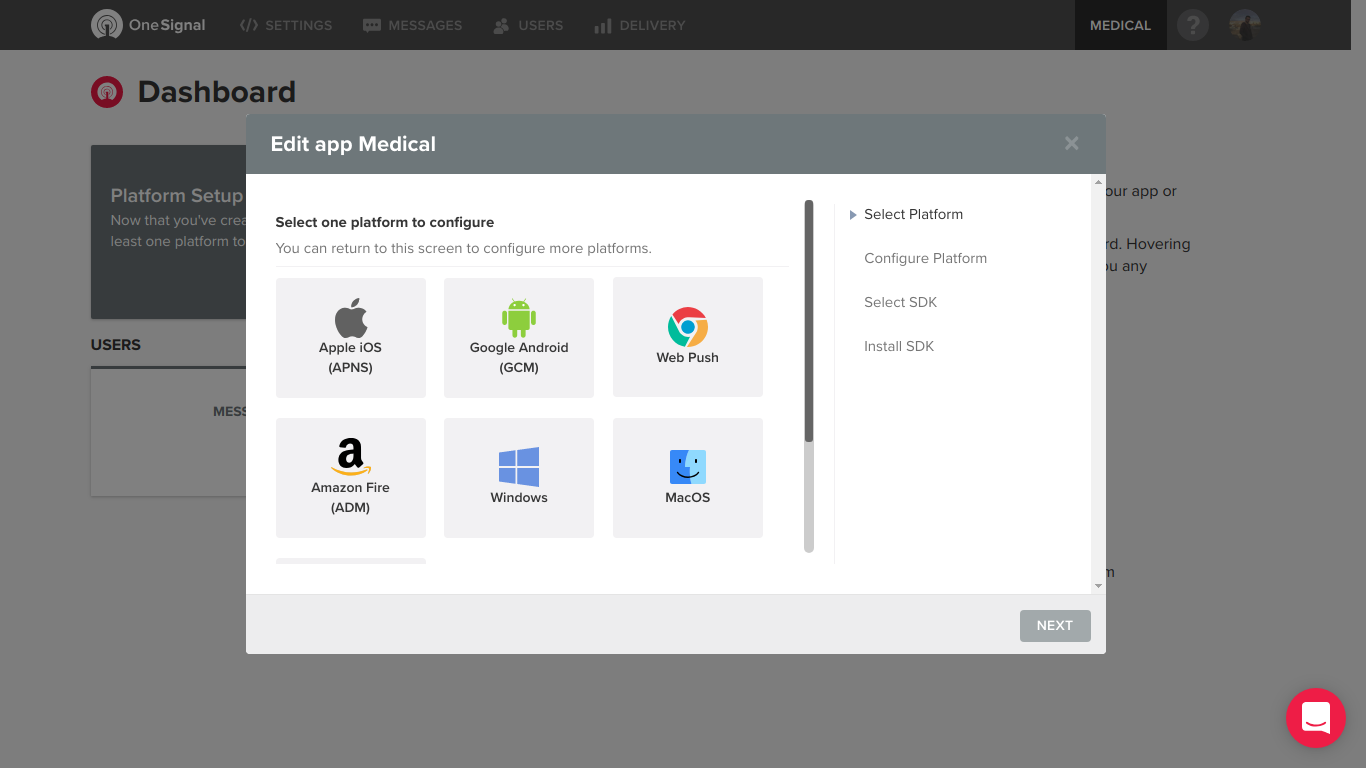Open the Delivery menu
1366x768 pixels.
click(x=640, y=25)
